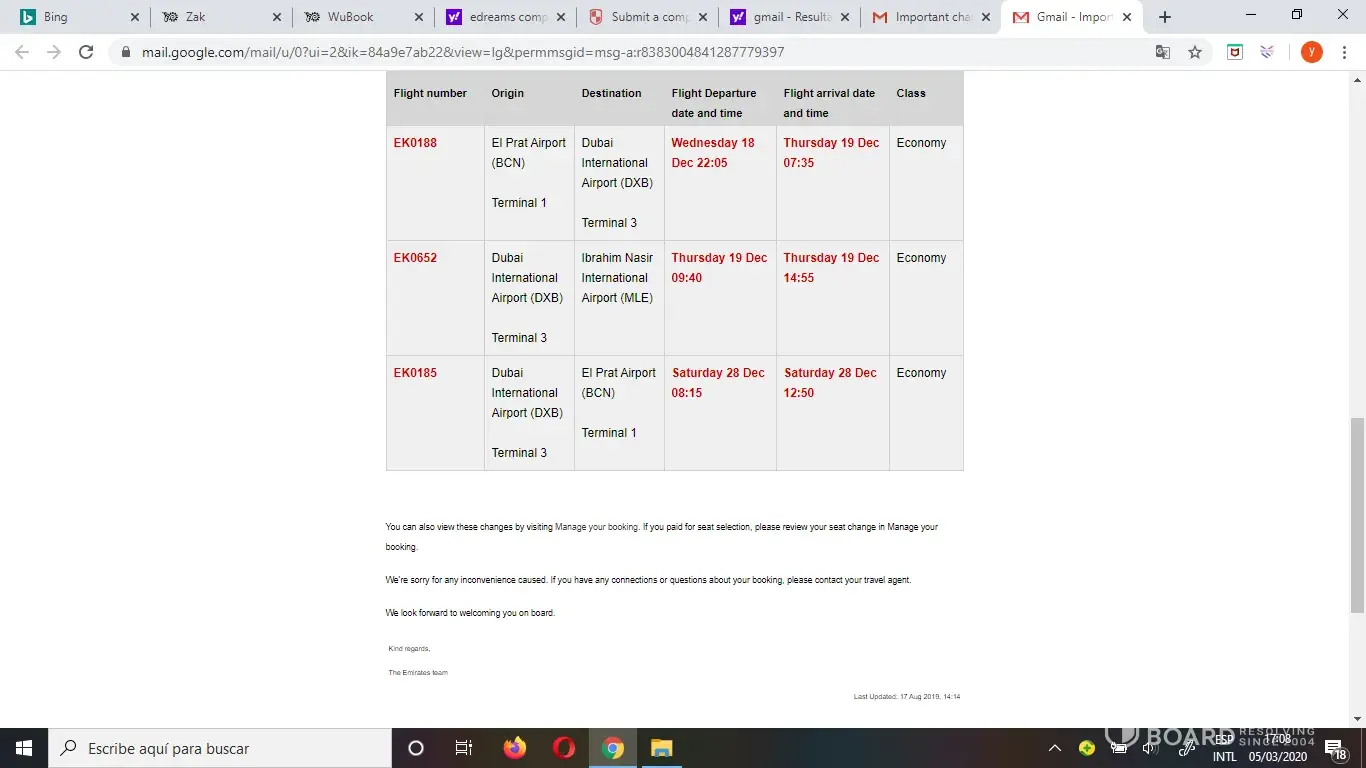Click arrival time Thursday 19 Dec 14:55
This screenshot has height=768, width=1366.
831,268
